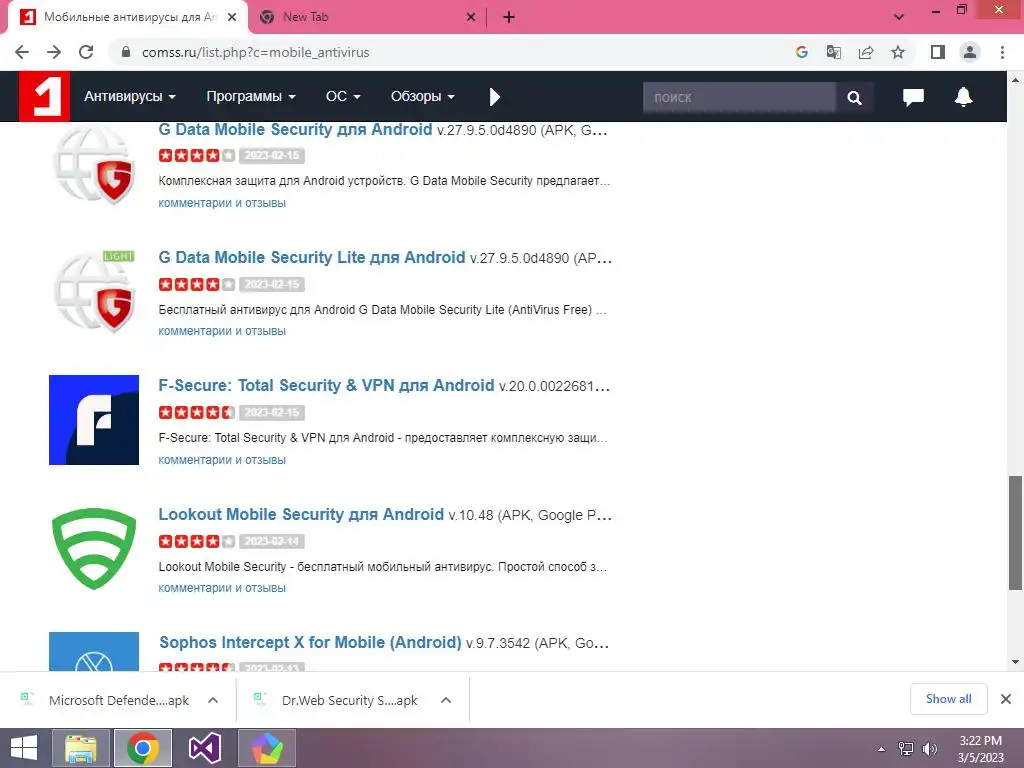Image resolution: width=1024 pixels, height=768 pixels.
Task: View site security padlock info
Action: coord(126,52)
